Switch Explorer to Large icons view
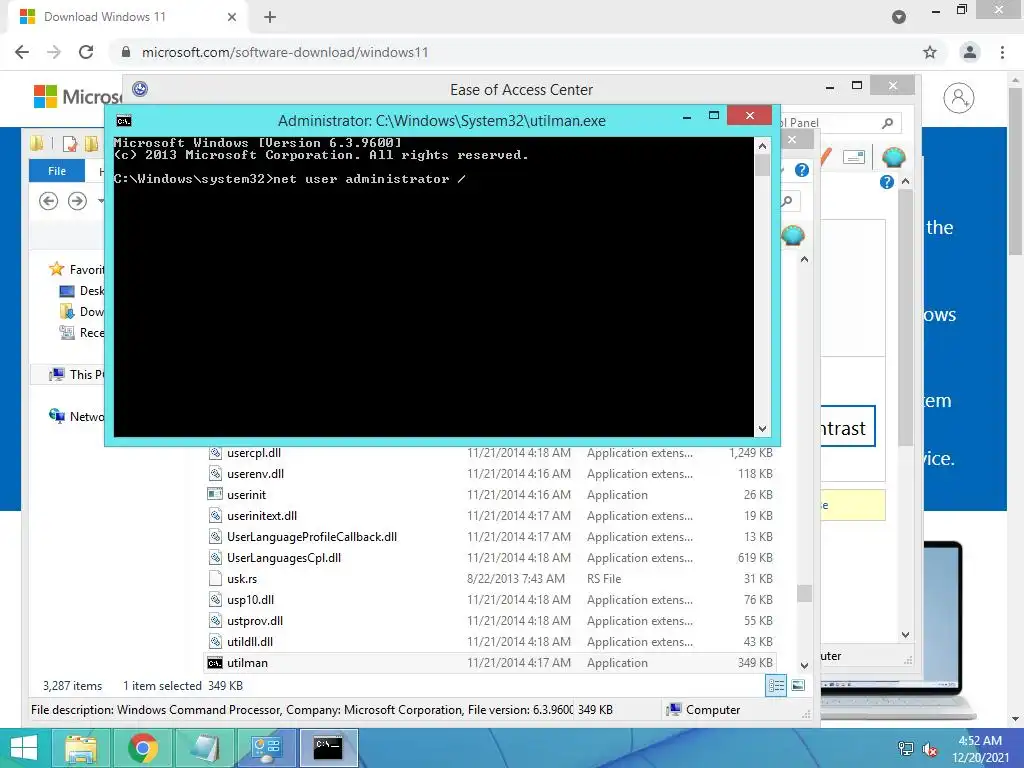1024x768 pixels. (x=798, y=686)
